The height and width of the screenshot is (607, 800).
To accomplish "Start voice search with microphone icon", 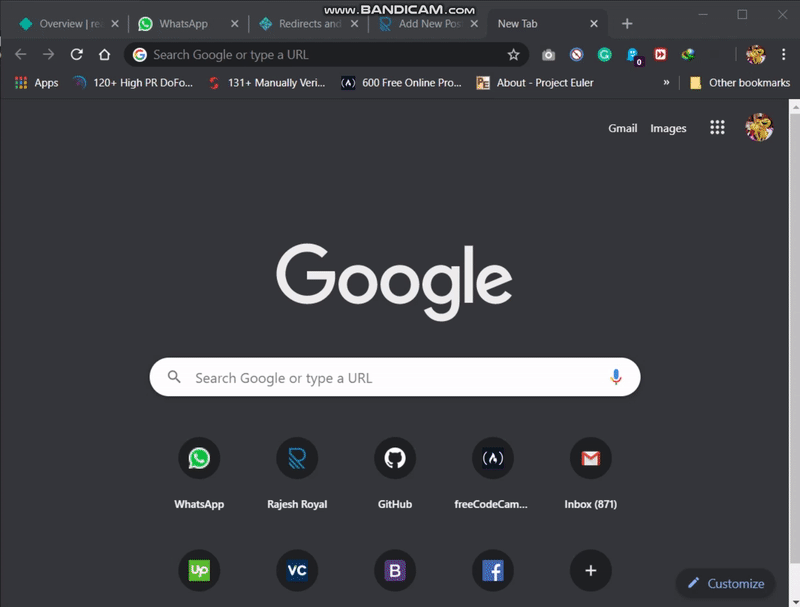I will coord(616,377).
